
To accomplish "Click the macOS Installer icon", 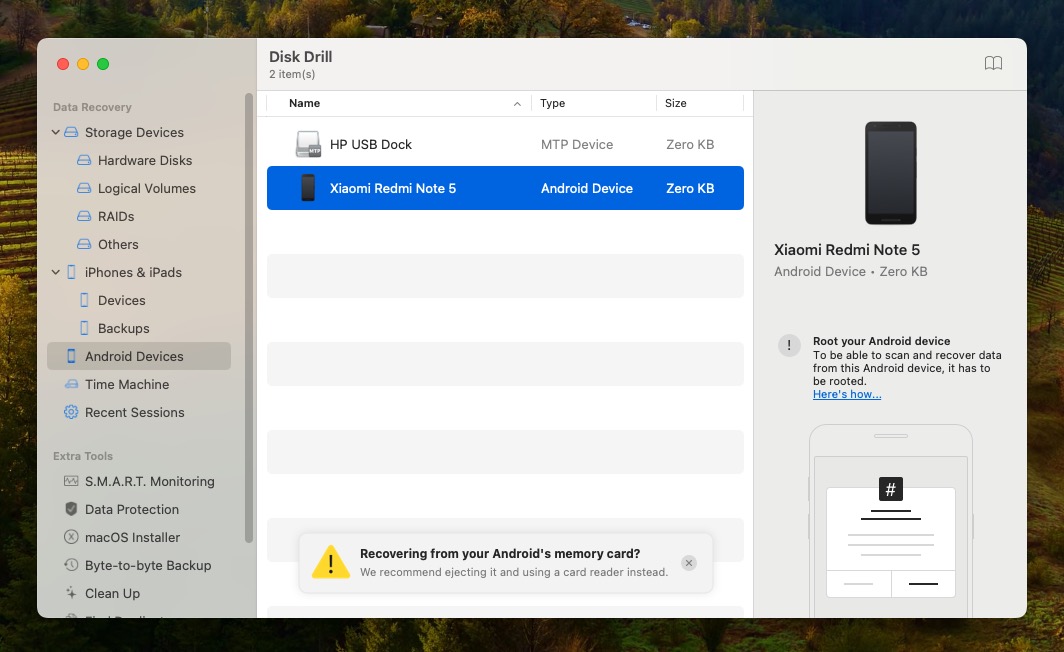I will [x=71, y=537].
